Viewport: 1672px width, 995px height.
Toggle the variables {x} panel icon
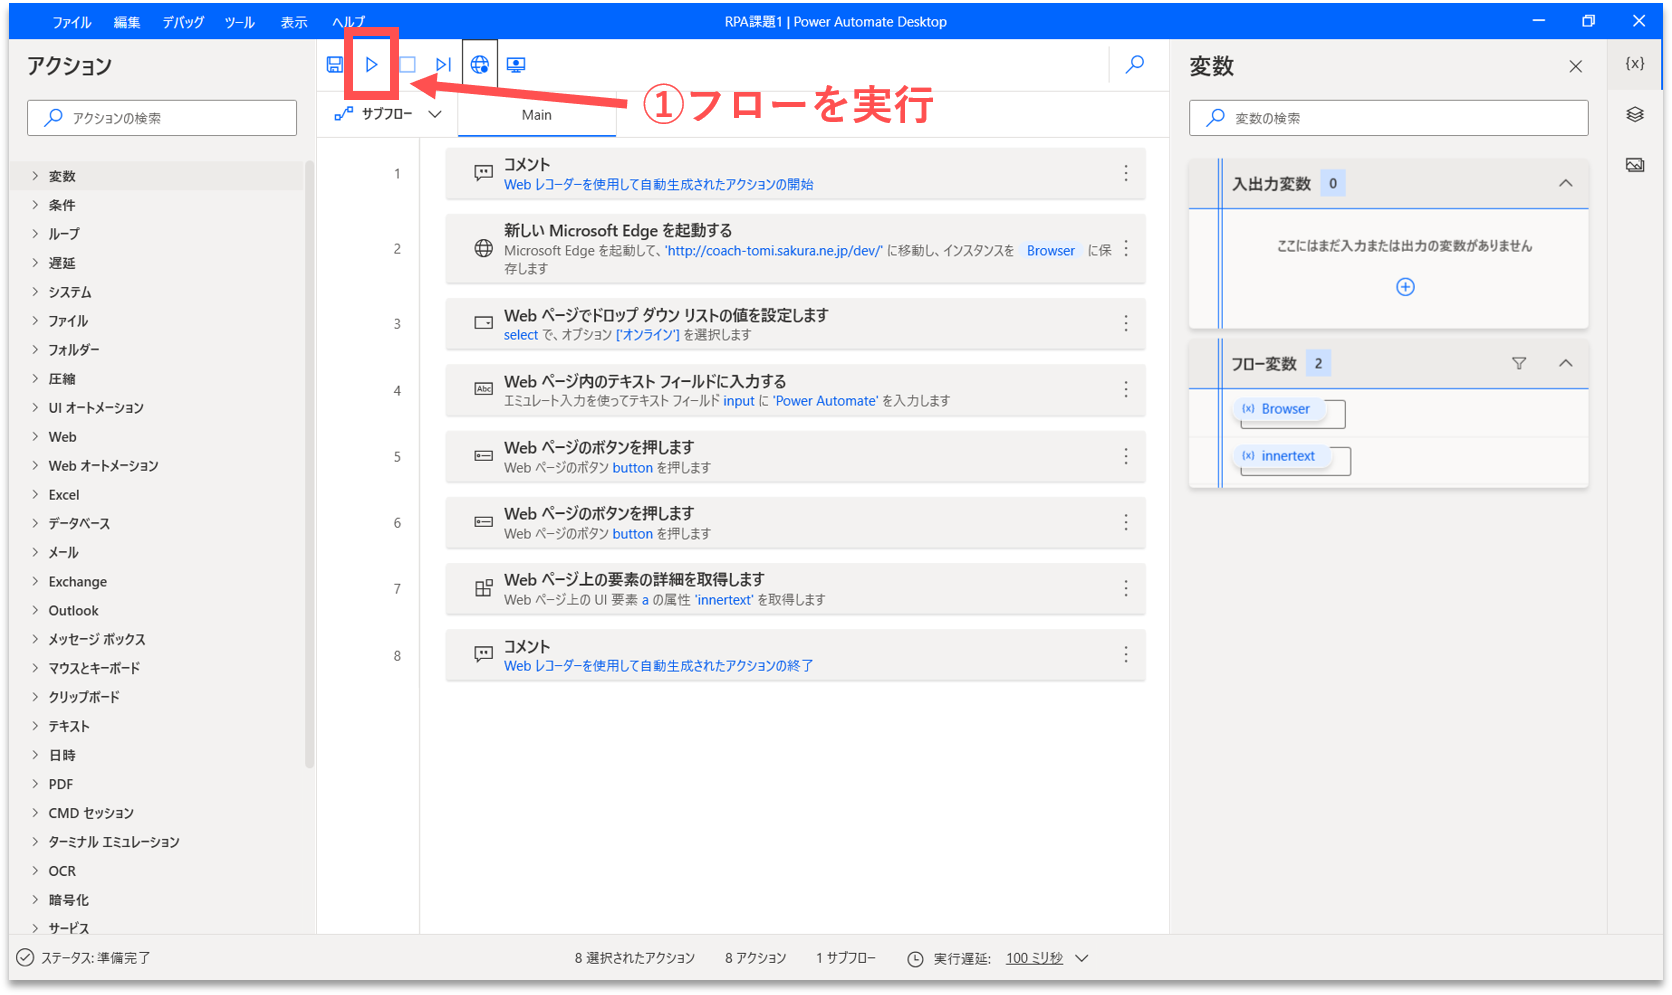pos(1635,63)
